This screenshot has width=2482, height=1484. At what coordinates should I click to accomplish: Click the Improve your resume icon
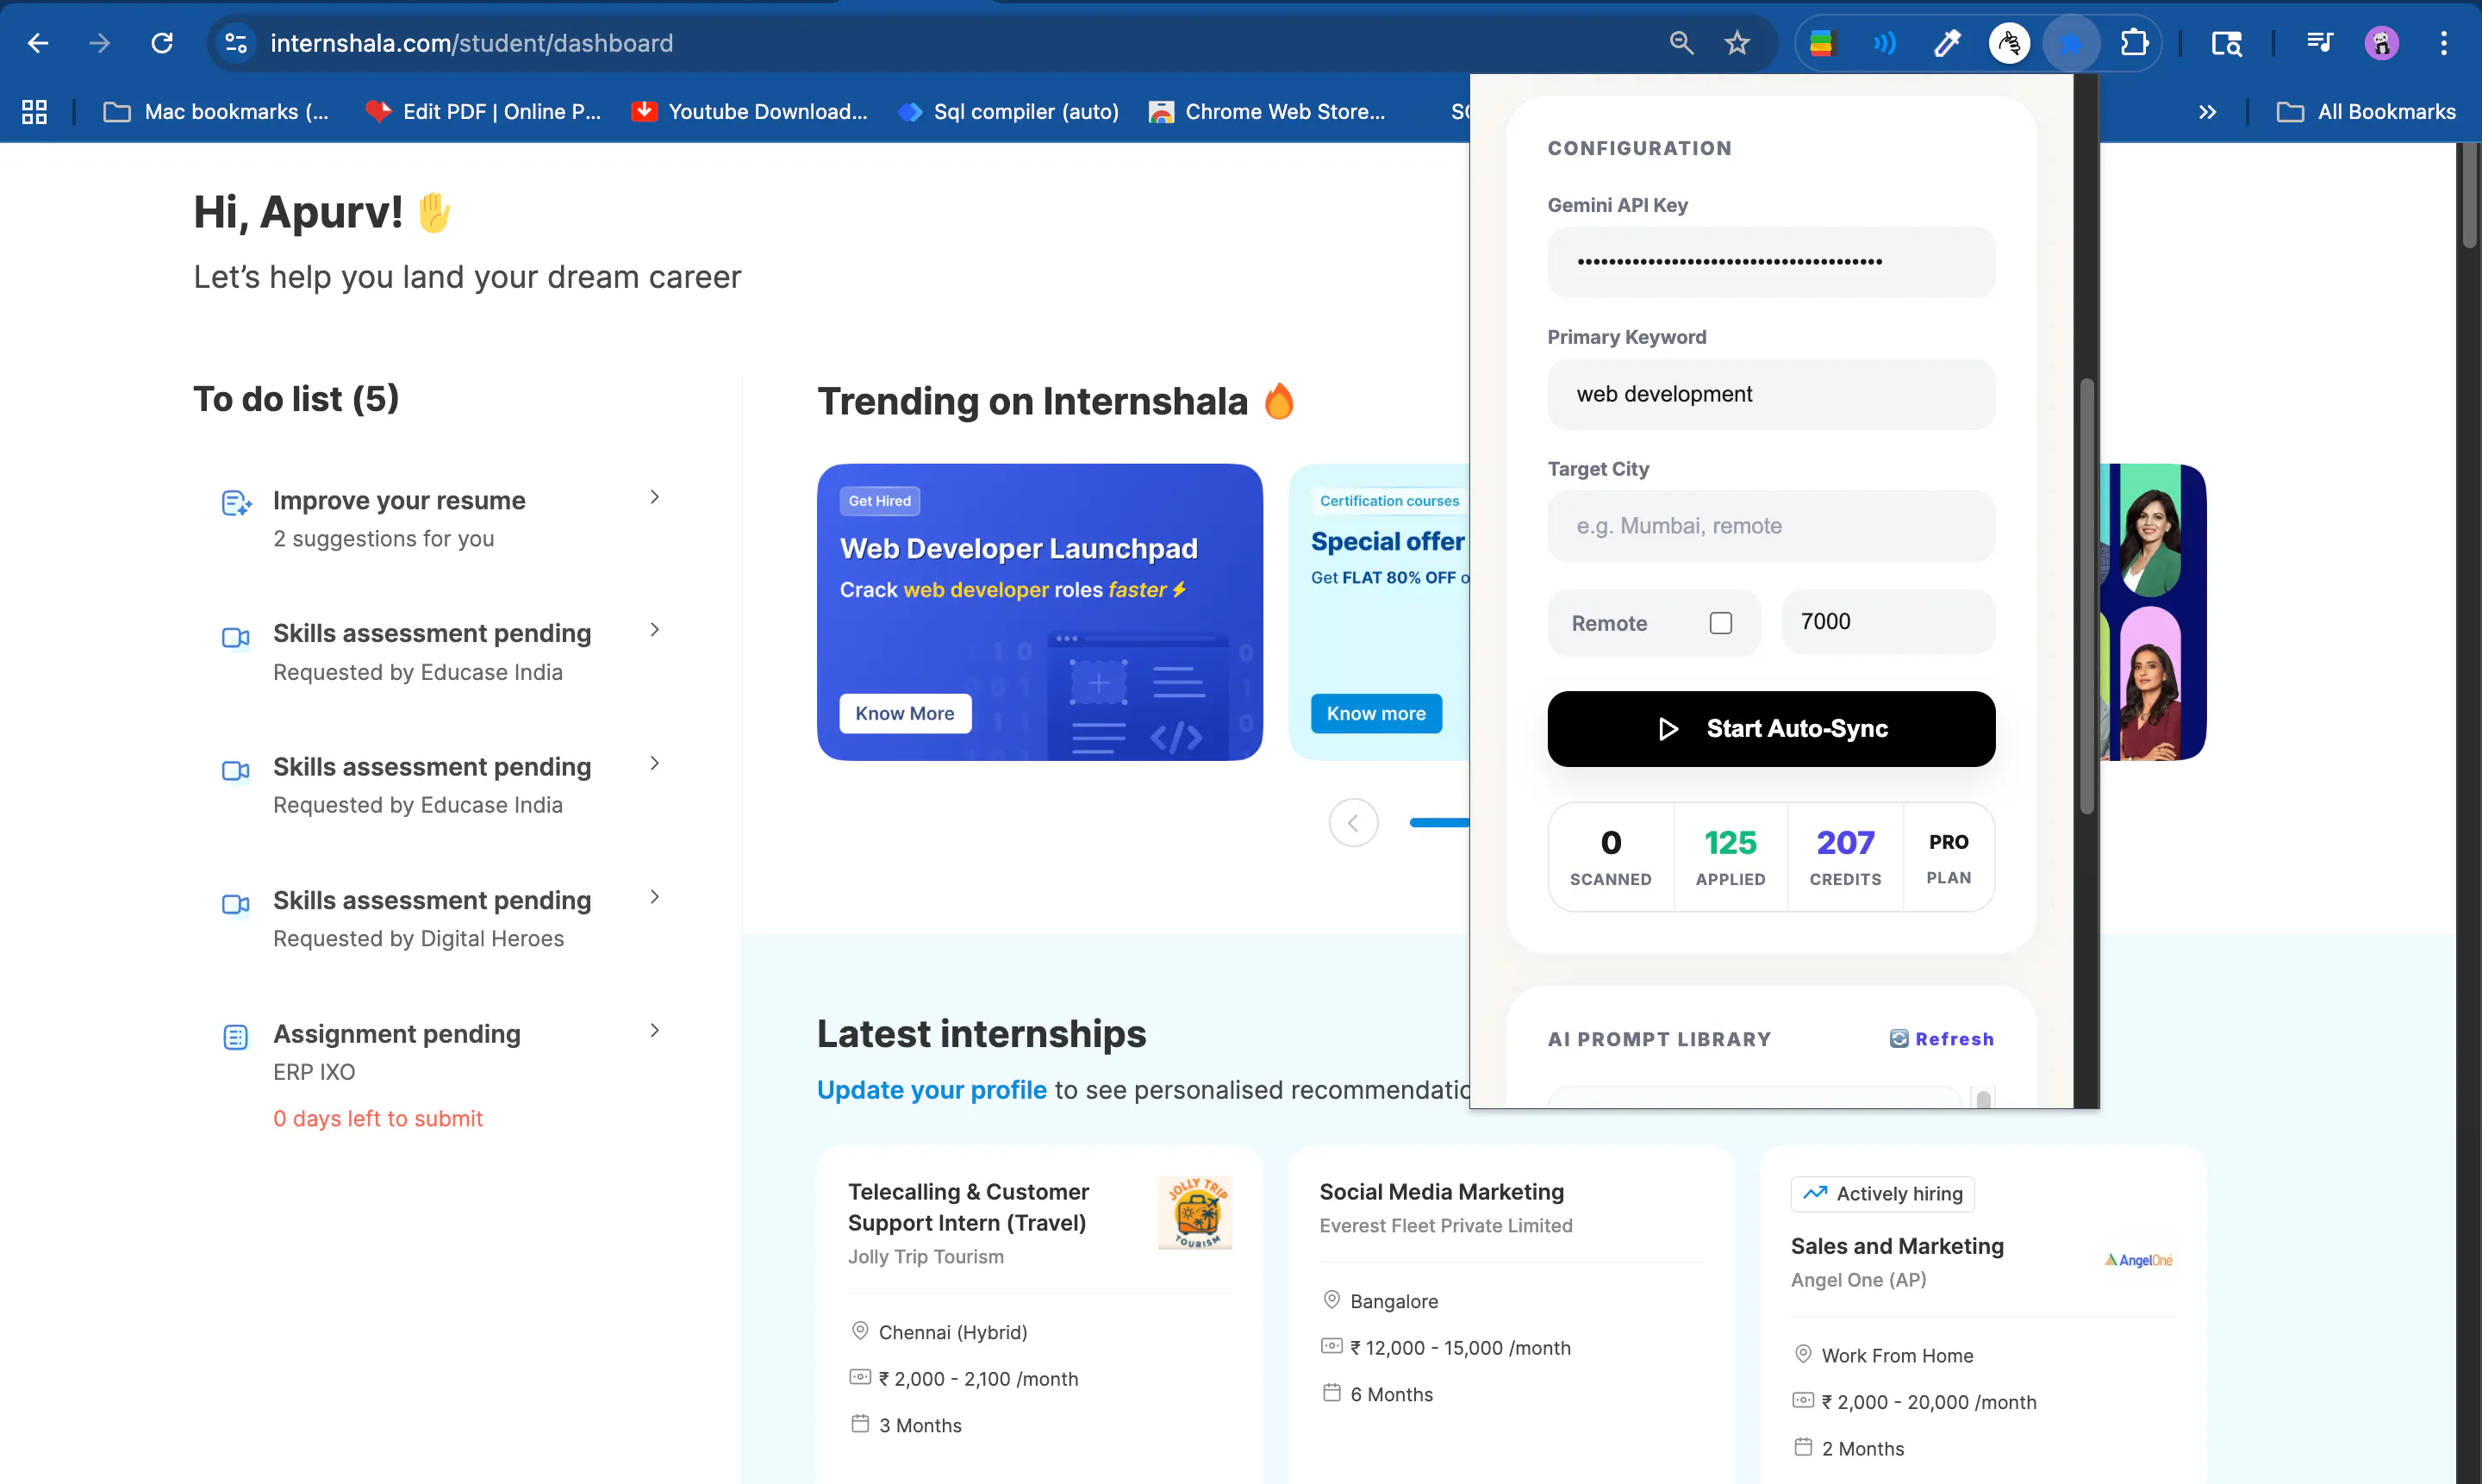click(236, 502)
